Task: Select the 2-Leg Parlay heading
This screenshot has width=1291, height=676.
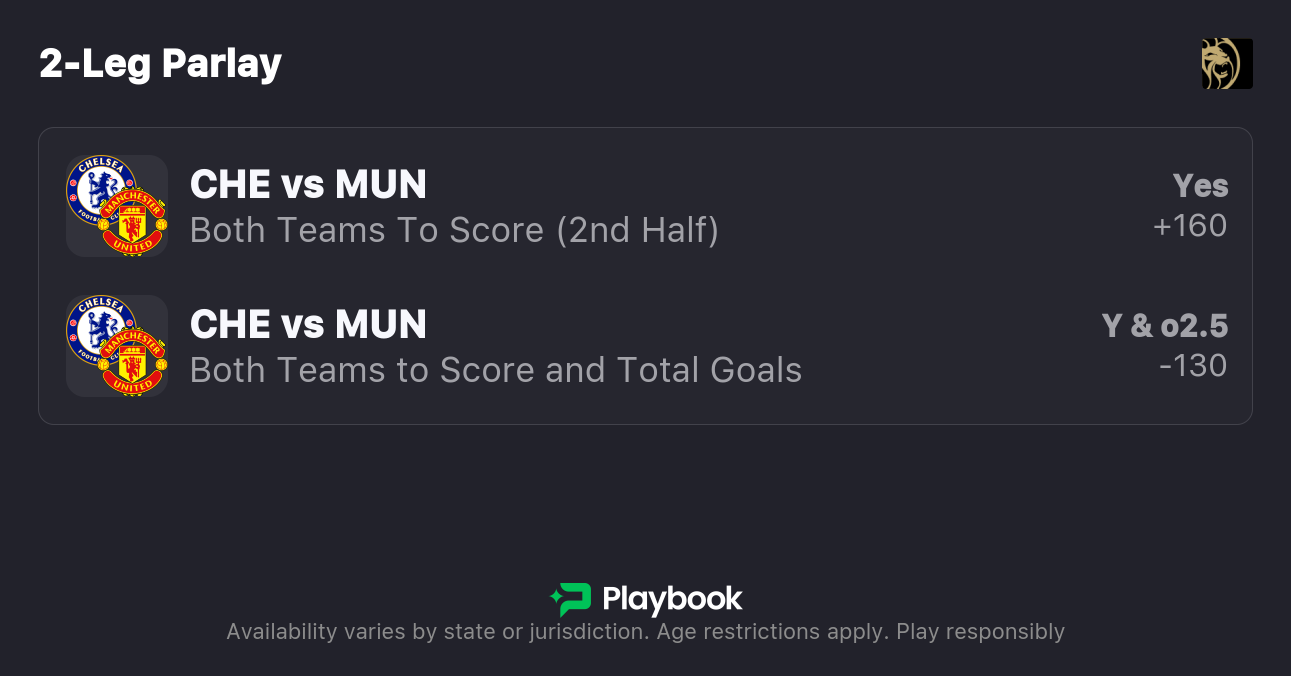Action: tap(160, 64)
